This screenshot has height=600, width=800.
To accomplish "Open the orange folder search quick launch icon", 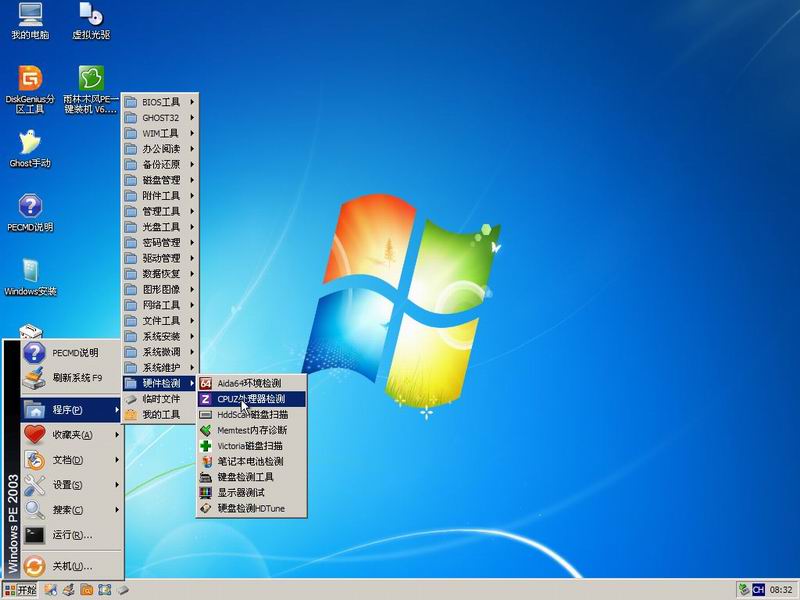I will coord(87,590).
